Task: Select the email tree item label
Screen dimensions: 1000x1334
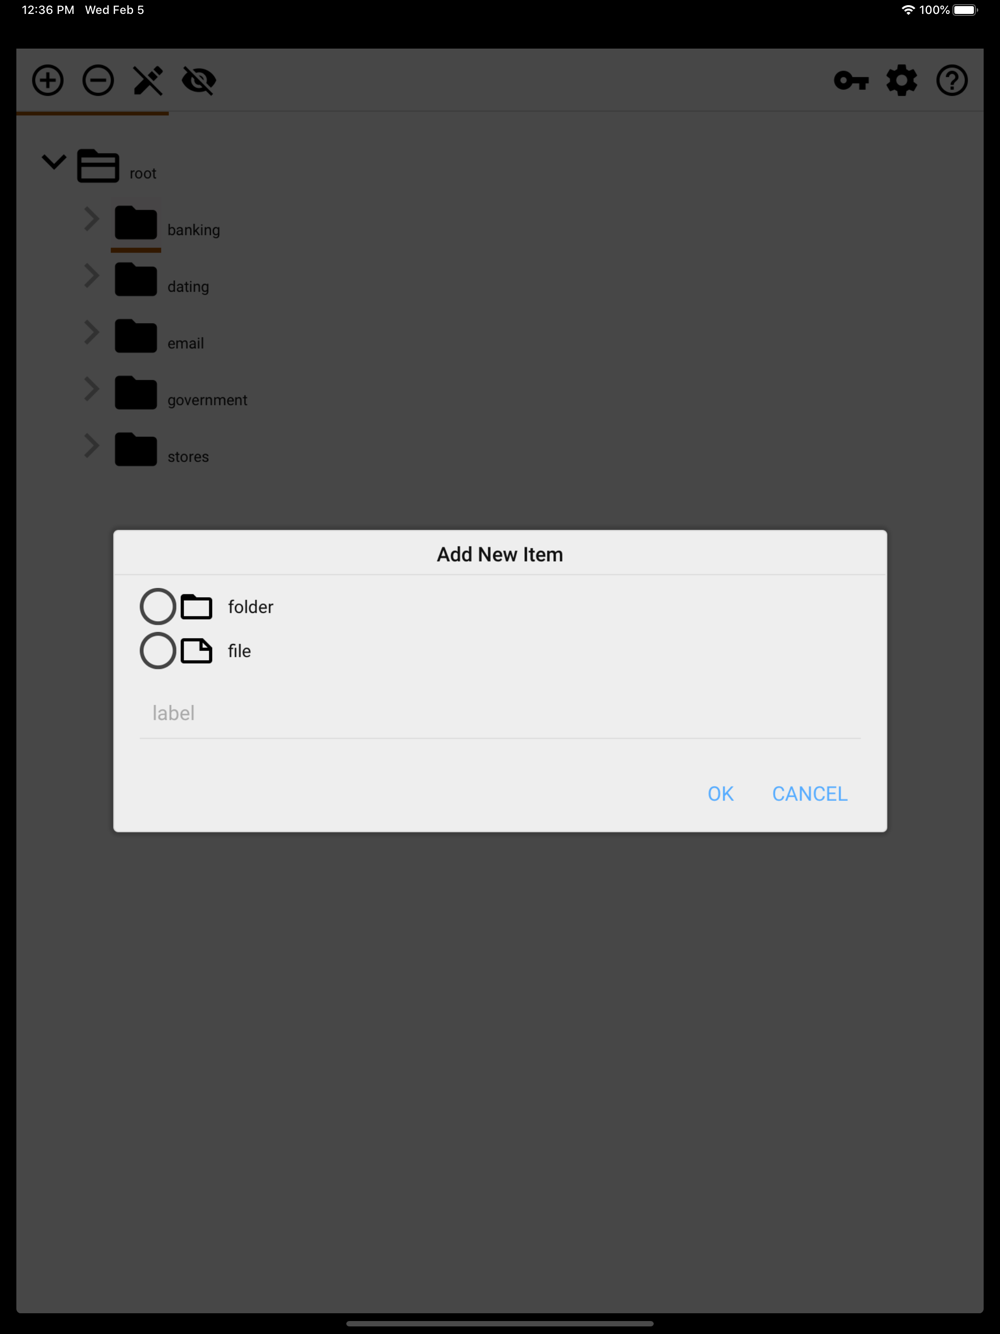Action: tap(185, 343)
